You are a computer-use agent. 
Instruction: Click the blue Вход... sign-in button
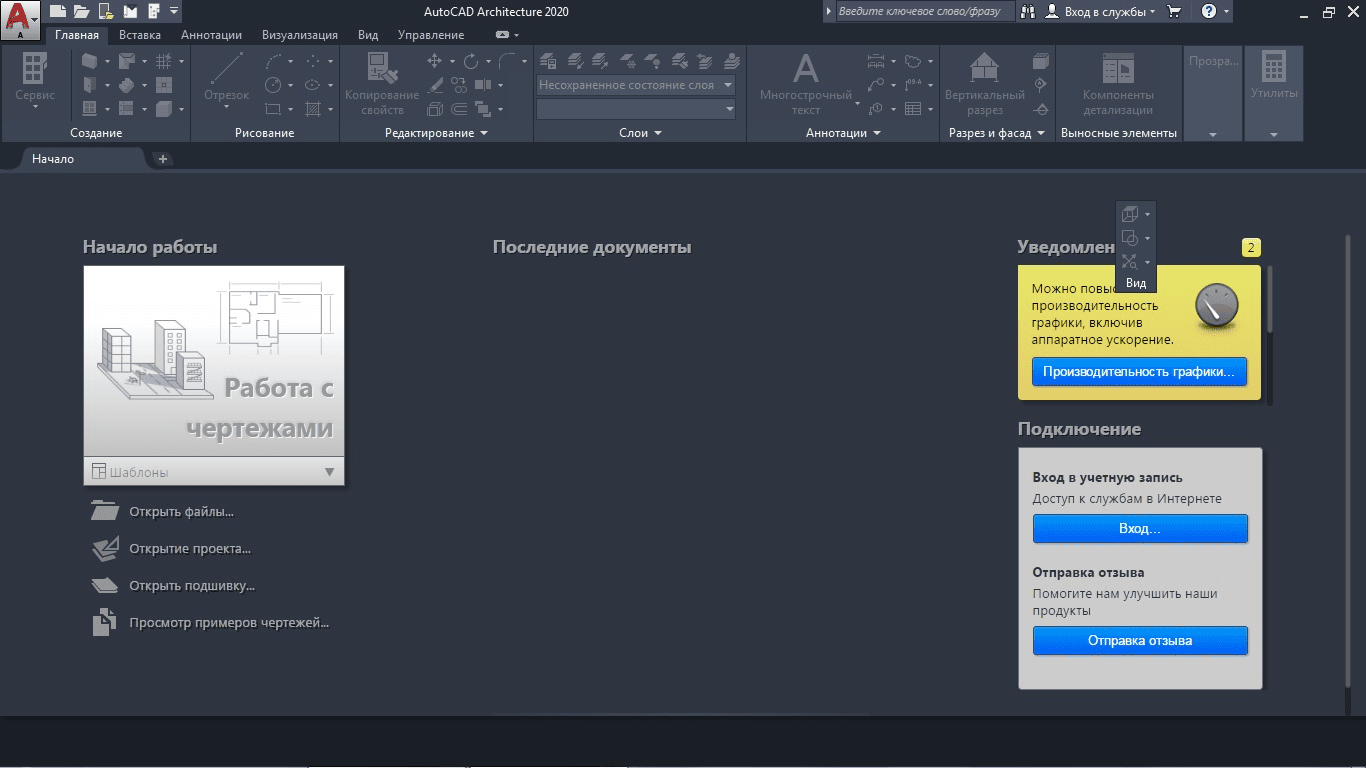coord(1140,528)
